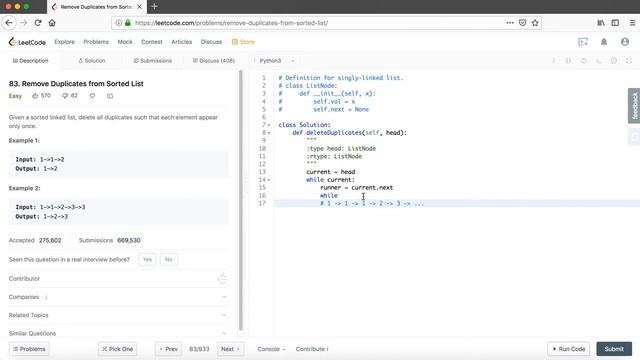This screenshot has width=640, height=360.
Task: Click the Pick One button
Action: pos(118,349)
